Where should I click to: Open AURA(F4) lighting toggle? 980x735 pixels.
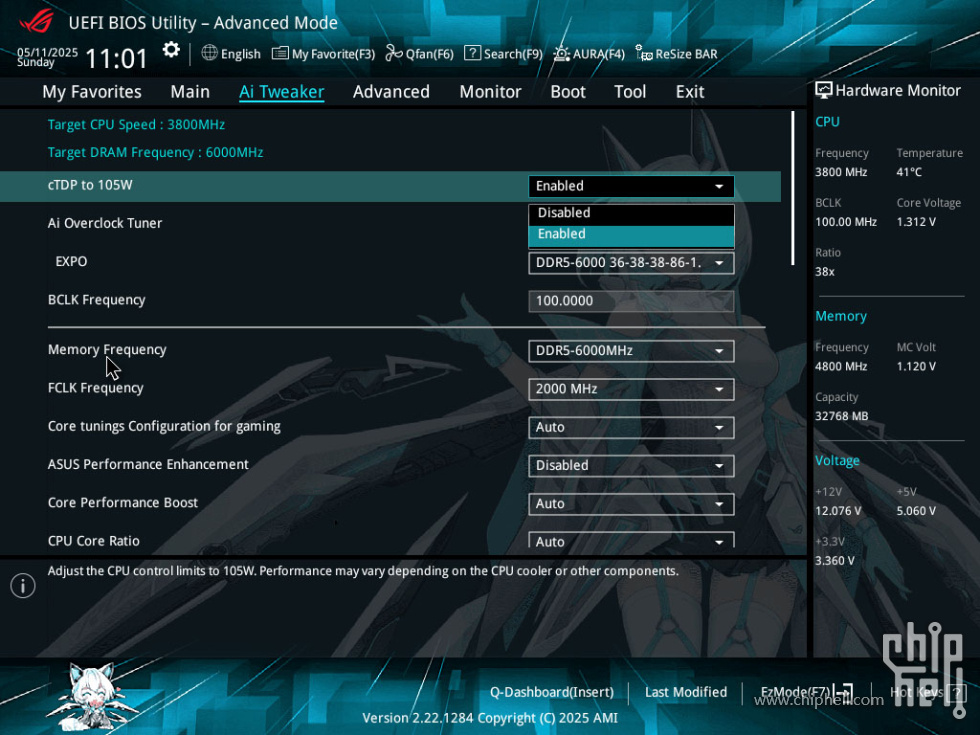[x=599, y=54]
